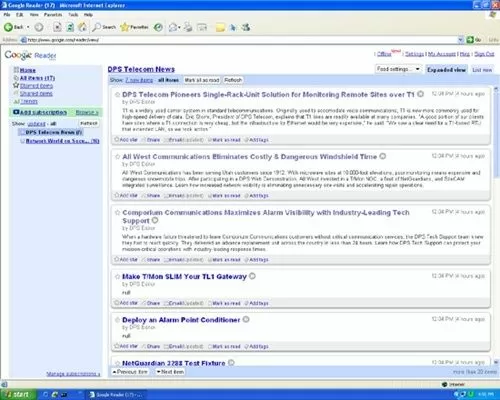The height and width of the screenshot is (400, 500).
Task: Click the IE Forward arrow button
Action: (39, 27)
